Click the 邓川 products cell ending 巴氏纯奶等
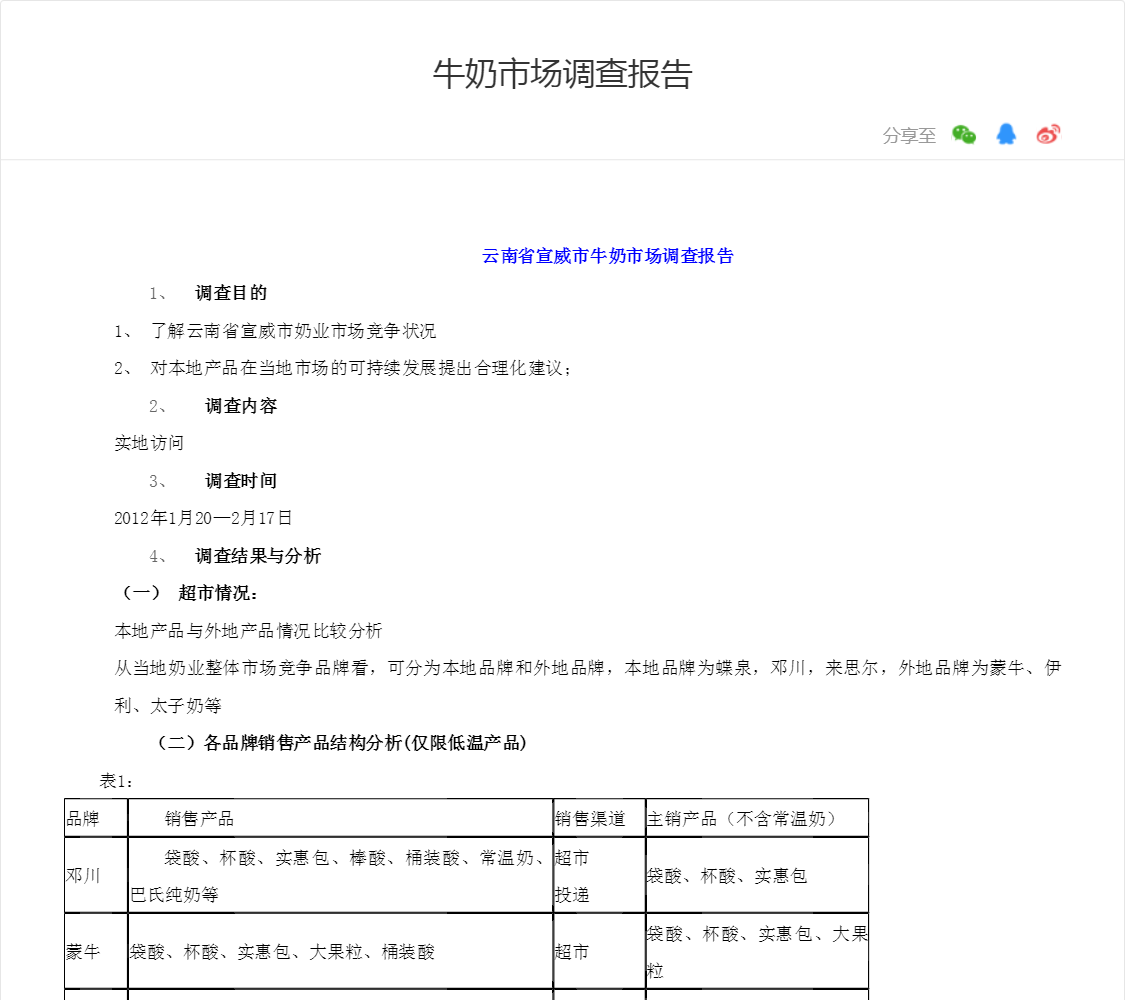 (341, 875)
